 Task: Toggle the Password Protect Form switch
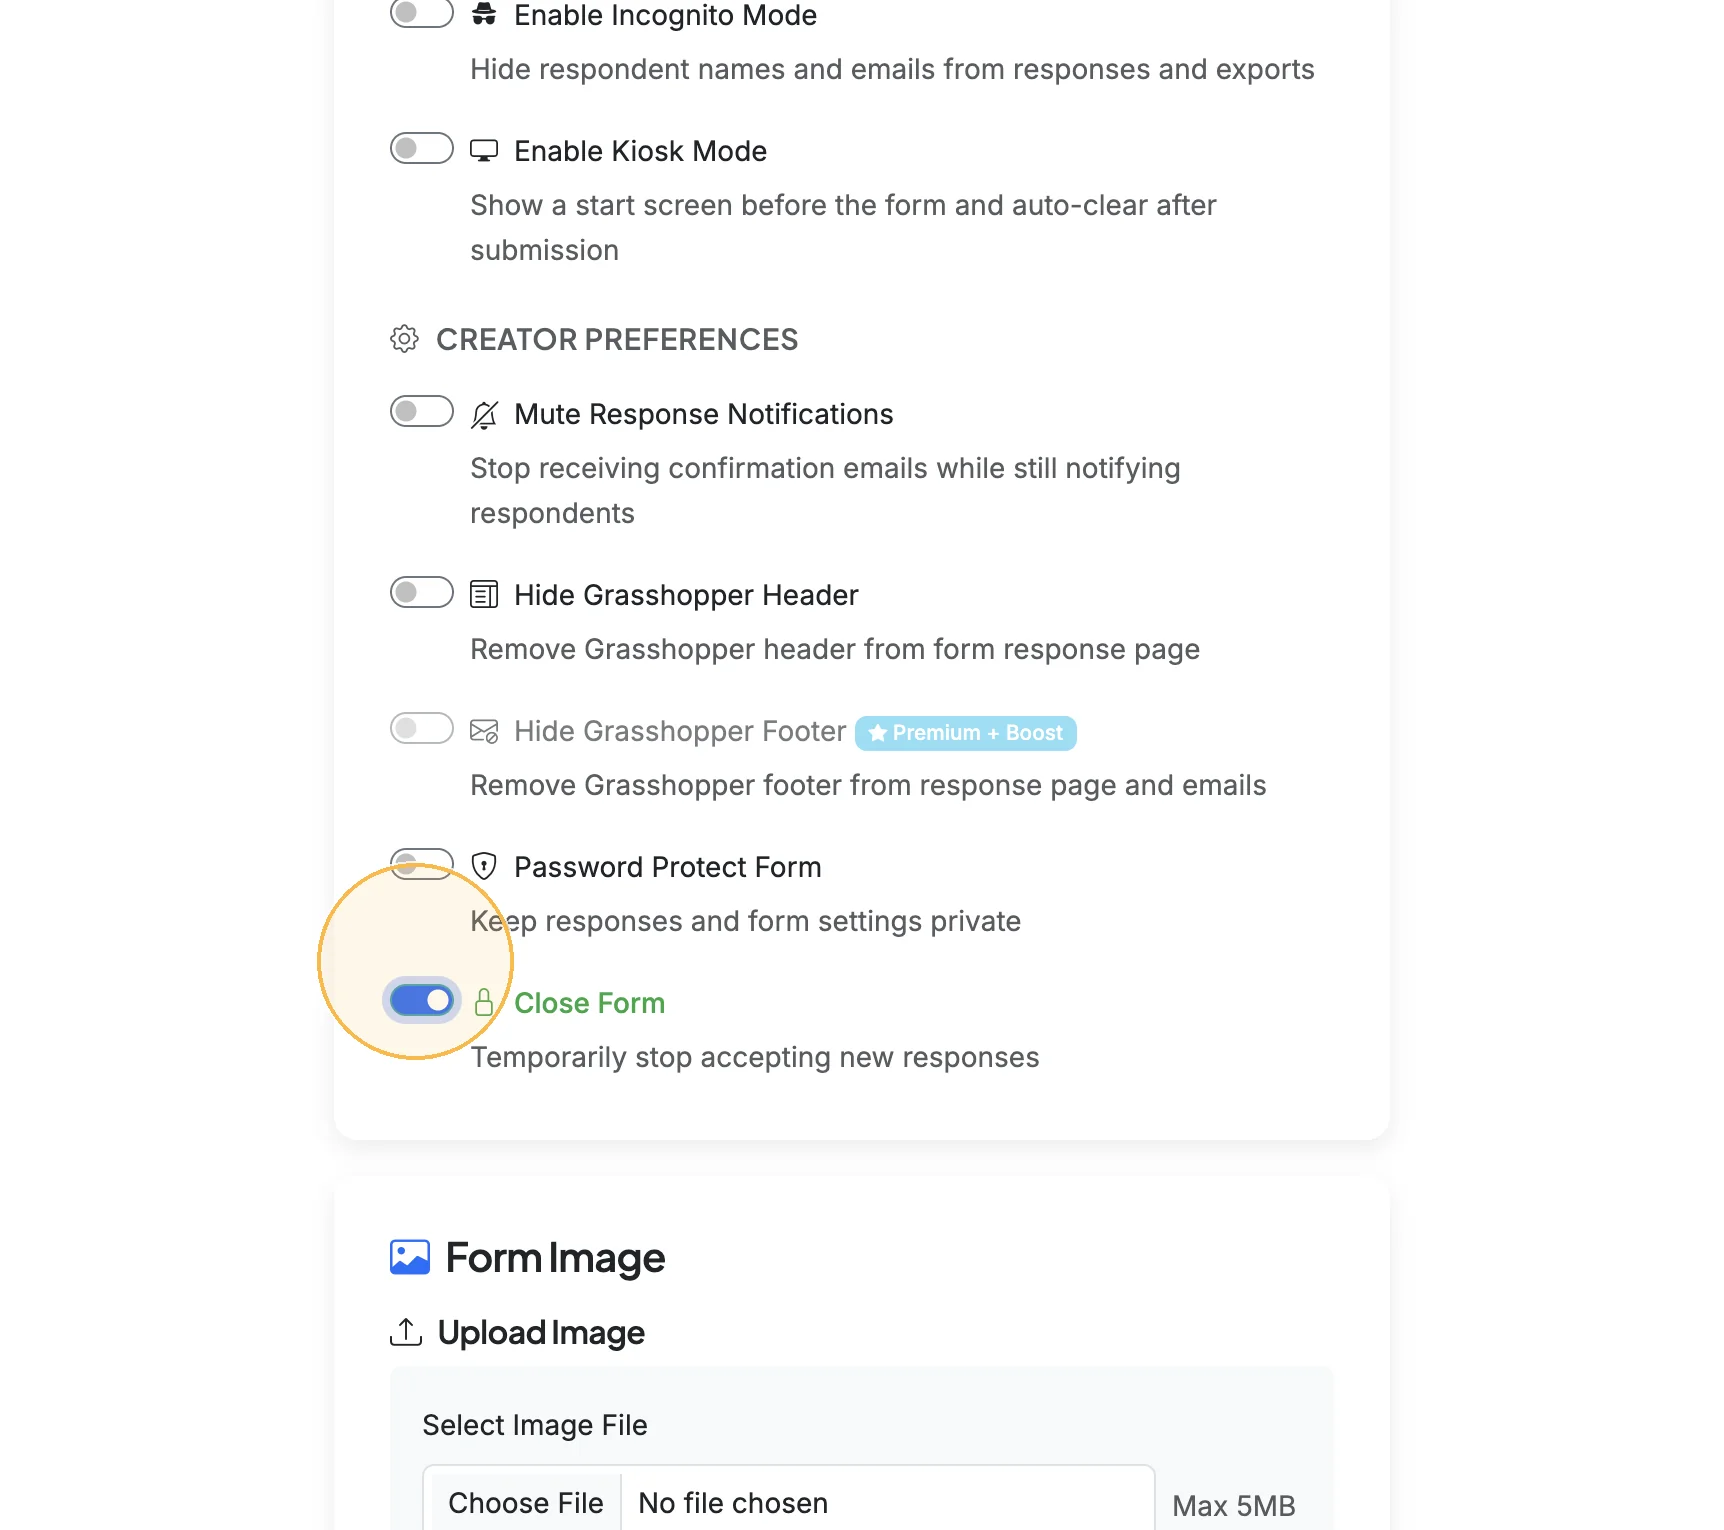[422, 864]
